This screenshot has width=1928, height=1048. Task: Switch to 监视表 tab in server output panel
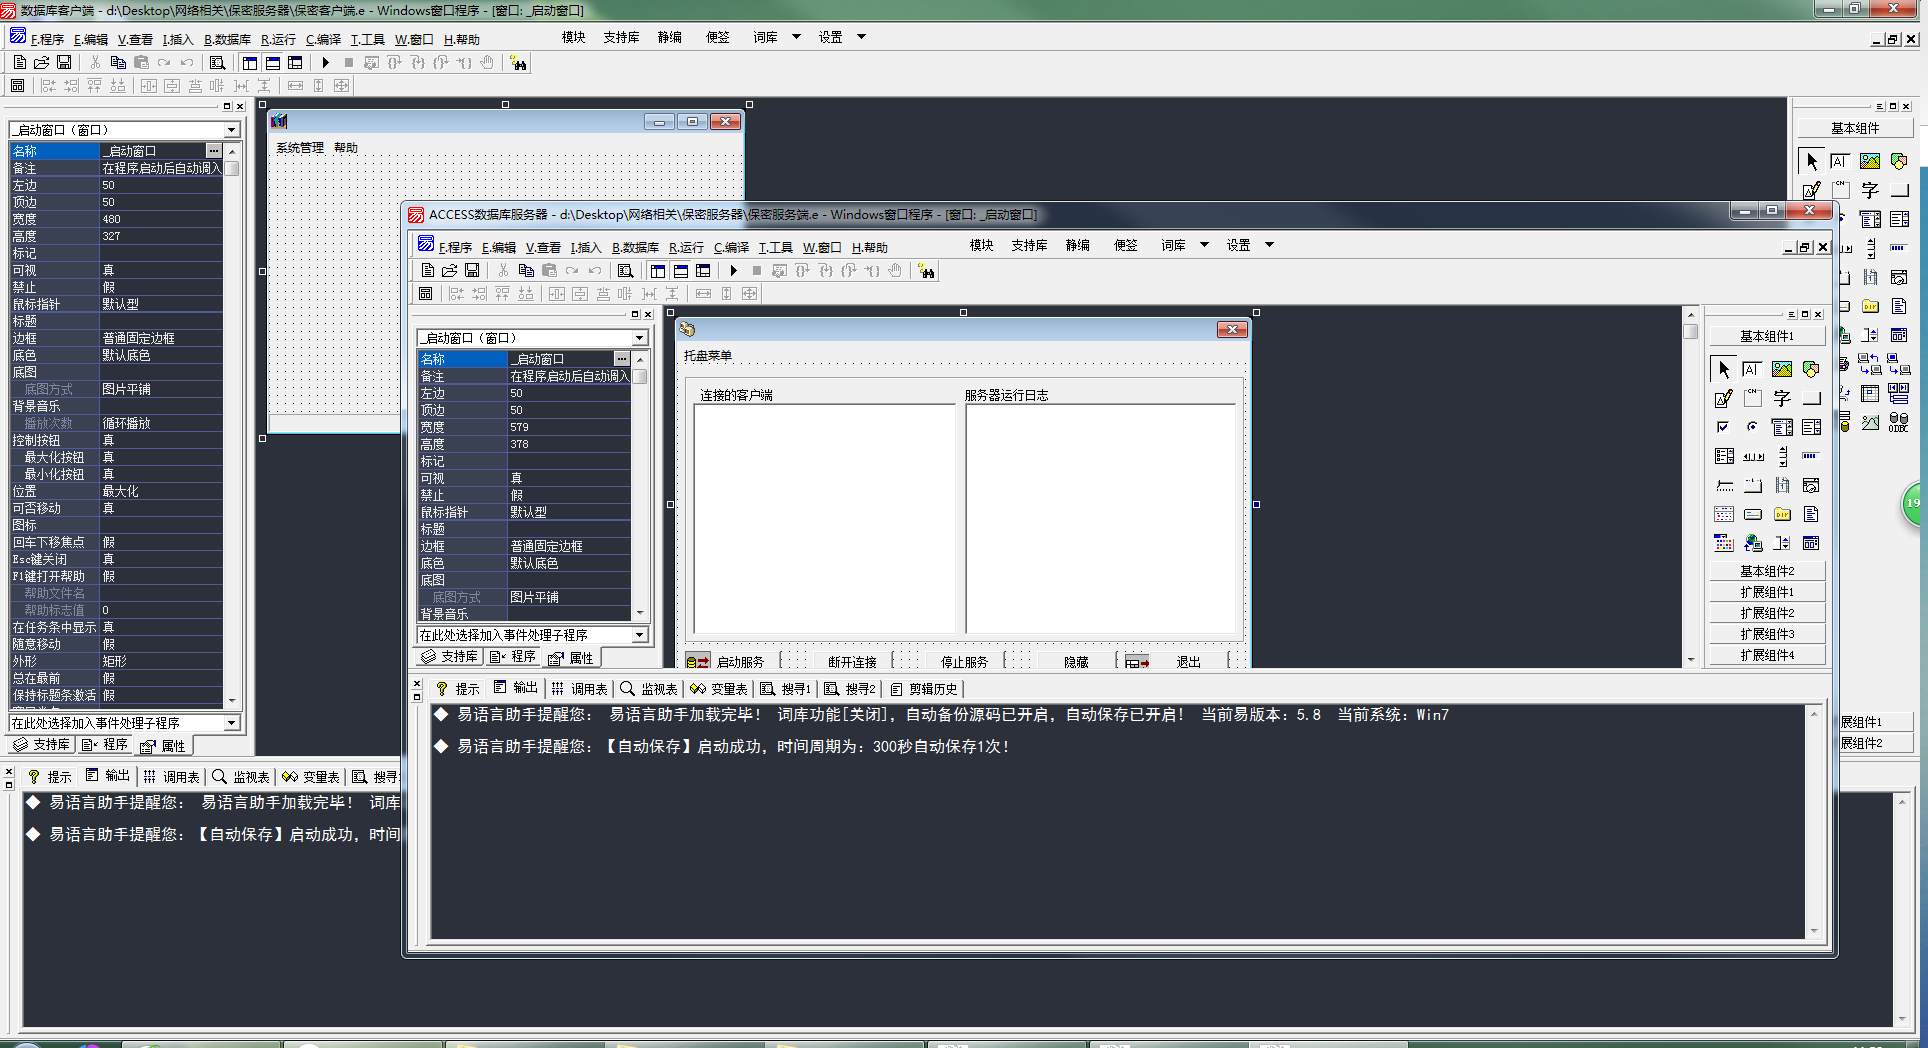coord(649,689)
